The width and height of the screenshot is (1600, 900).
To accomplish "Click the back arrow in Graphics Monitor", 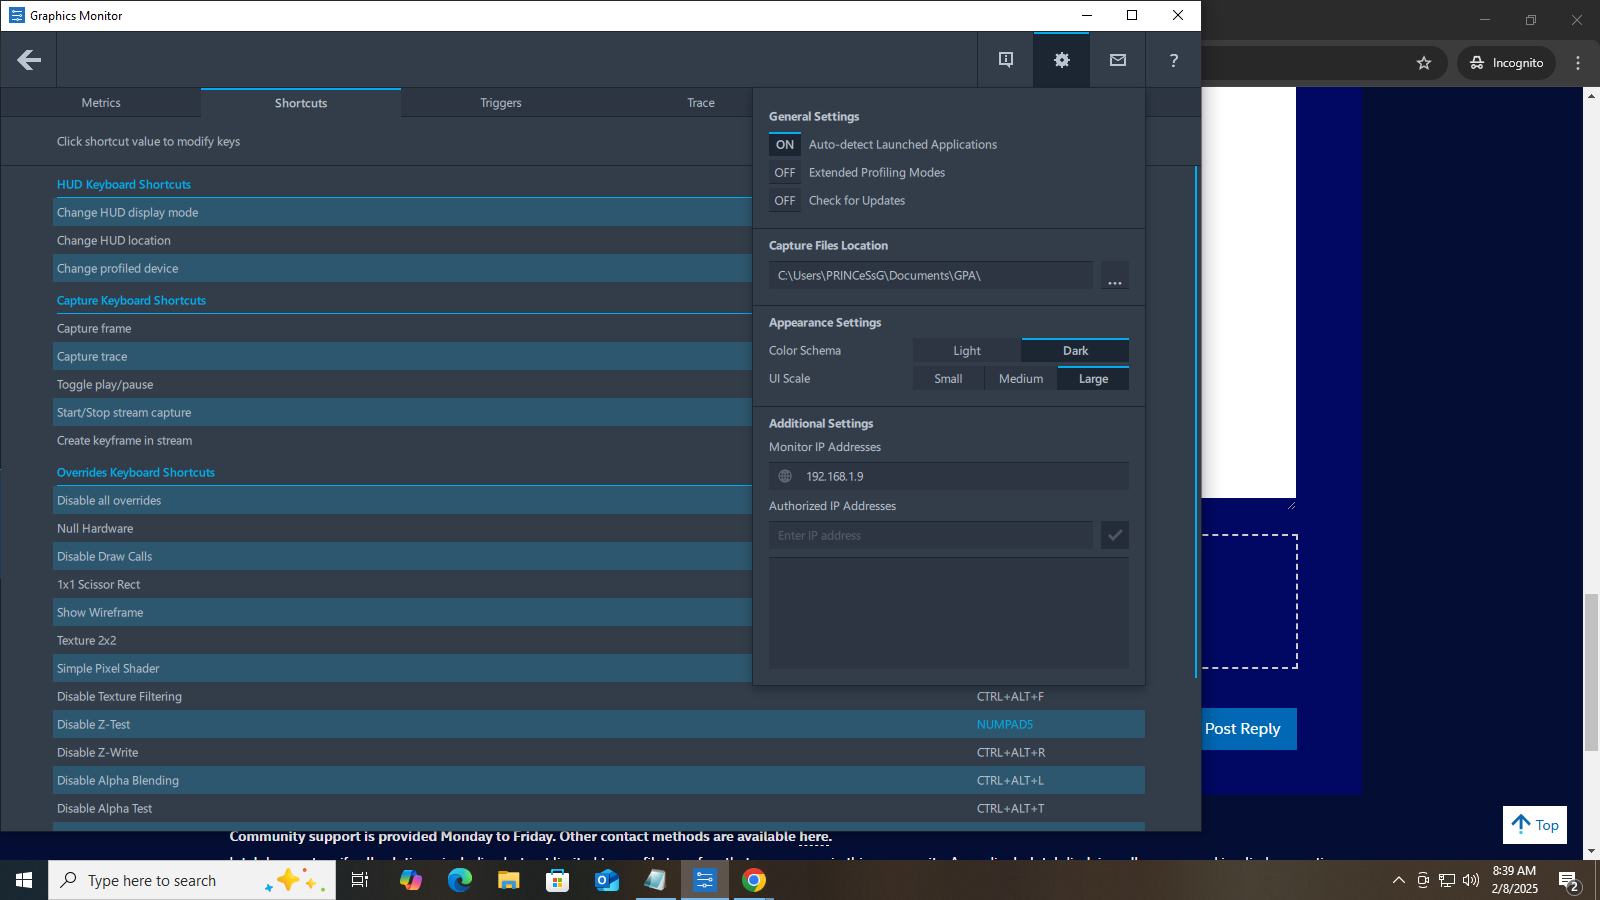I will click(29, 60).
